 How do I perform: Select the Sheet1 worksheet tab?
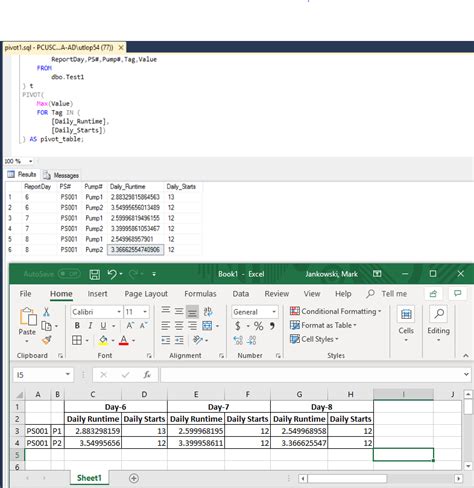[x=89, y=478]
